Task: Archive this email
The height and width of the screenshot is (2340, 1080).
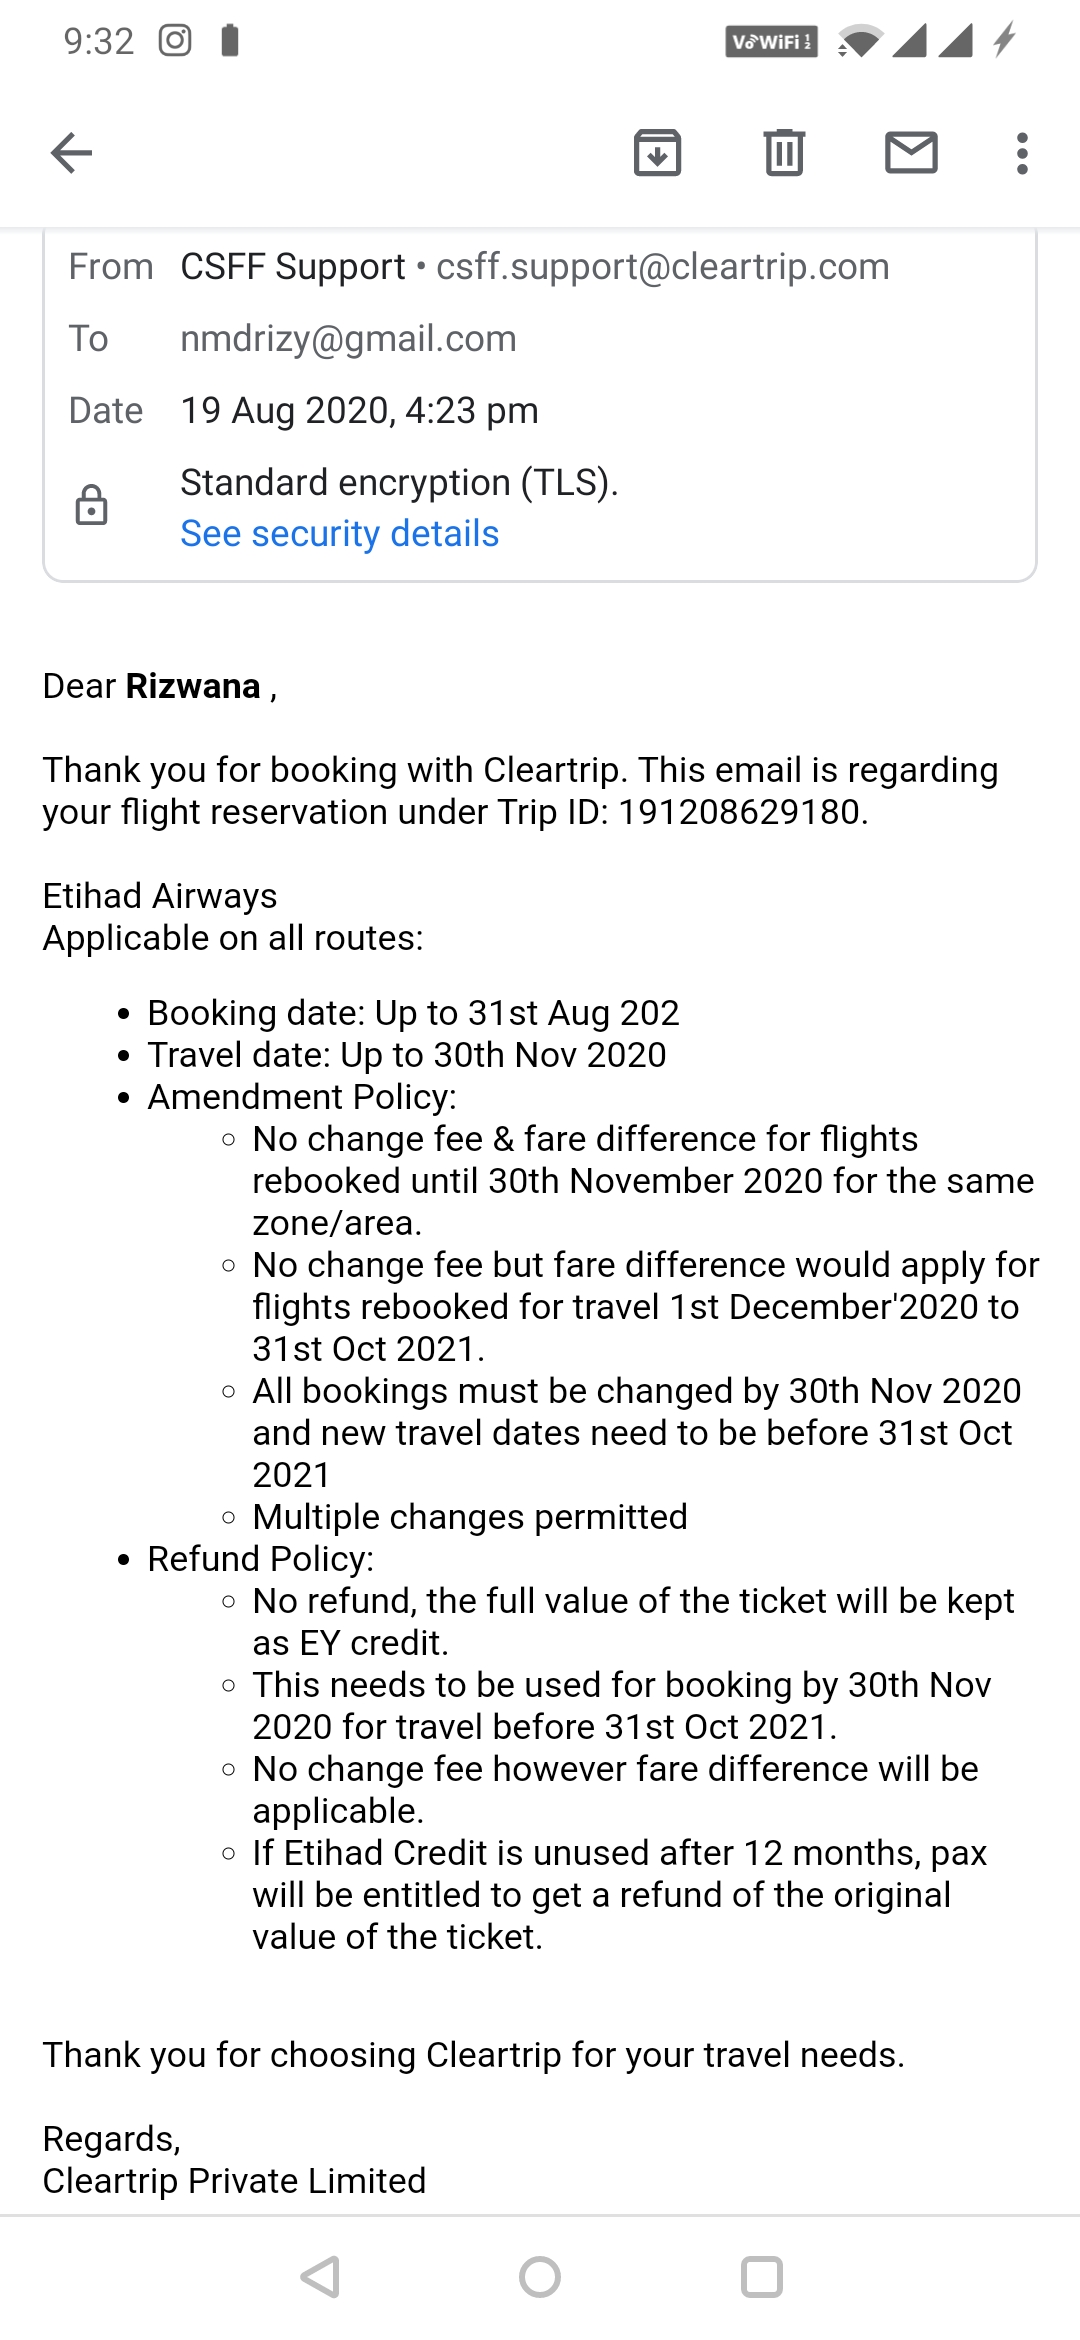Action: pyautogui.click(x=657, y=153)
